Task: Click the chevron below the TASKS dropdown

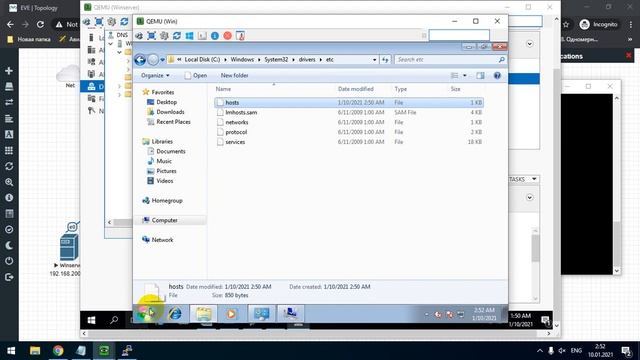Action: pyautogui.click(x=529, y=198)
